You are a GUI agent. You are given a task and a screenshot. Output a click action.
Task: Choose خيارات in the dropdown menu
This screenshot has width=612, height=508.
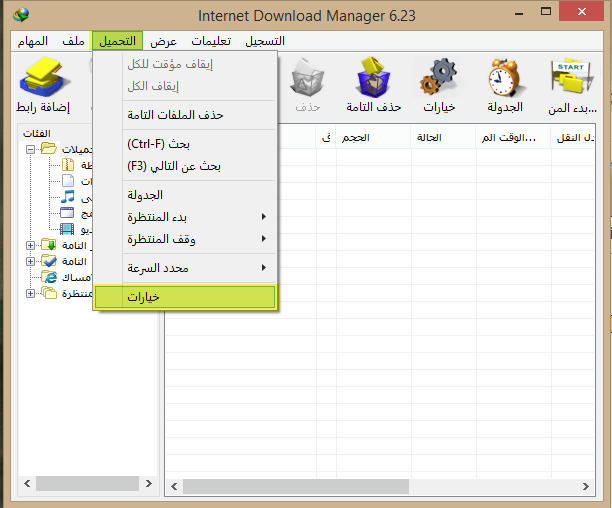(185, 297)
